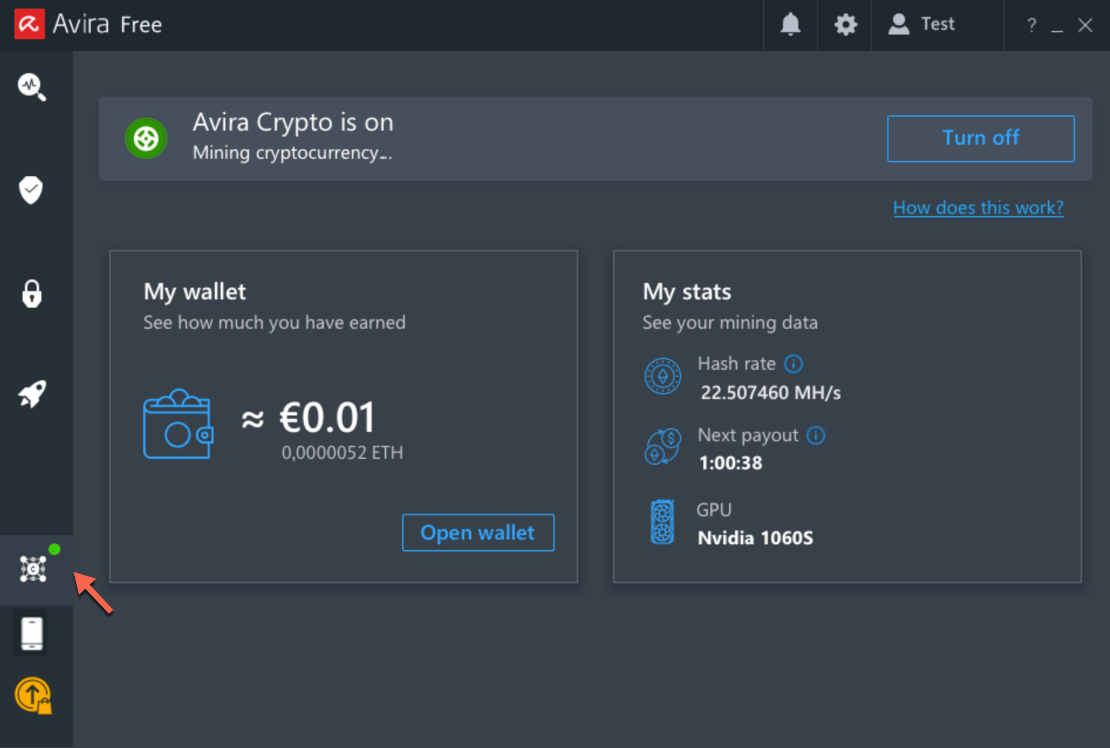Click the Avira Crypto green logo
1110x748 pixels.
146,138
